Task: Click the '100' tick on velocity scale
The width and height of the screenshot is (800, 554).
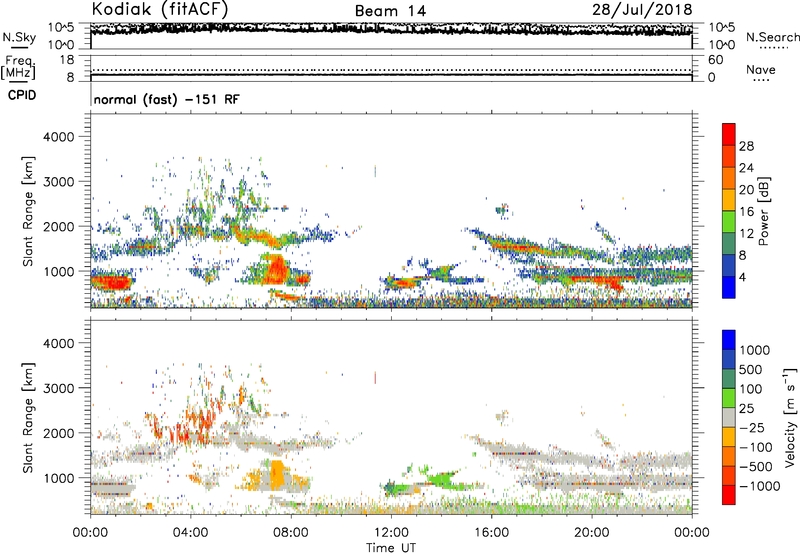Action: (x=751, y=389)
